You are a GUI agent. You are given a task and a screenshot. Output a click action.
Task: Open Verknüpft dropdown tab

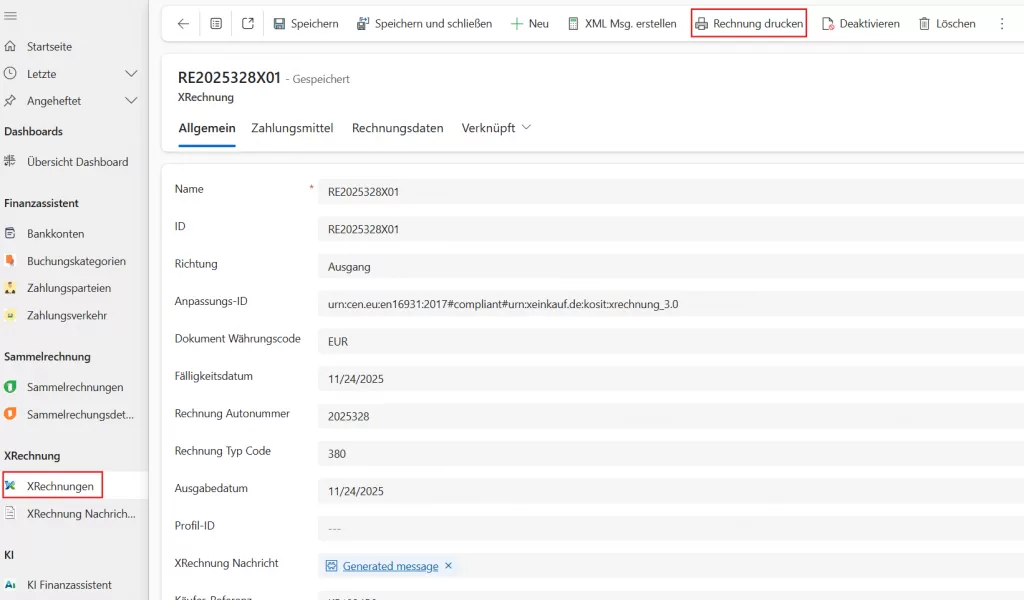point(496,129)
